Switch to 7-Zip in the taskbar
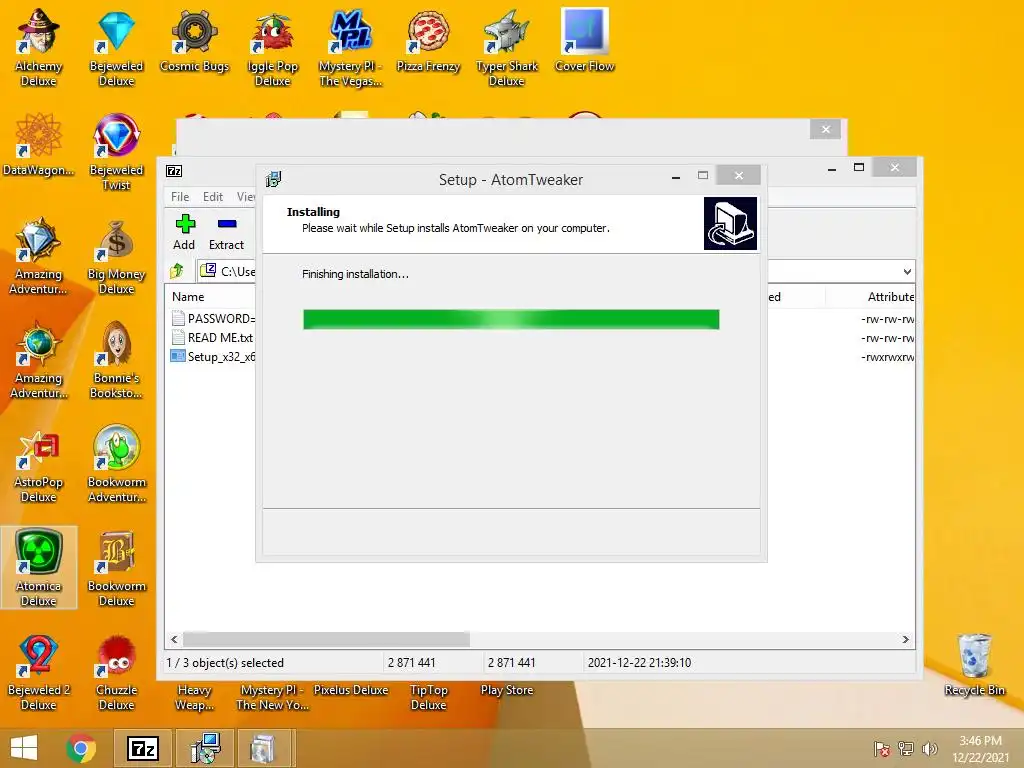 coord(143,748)
